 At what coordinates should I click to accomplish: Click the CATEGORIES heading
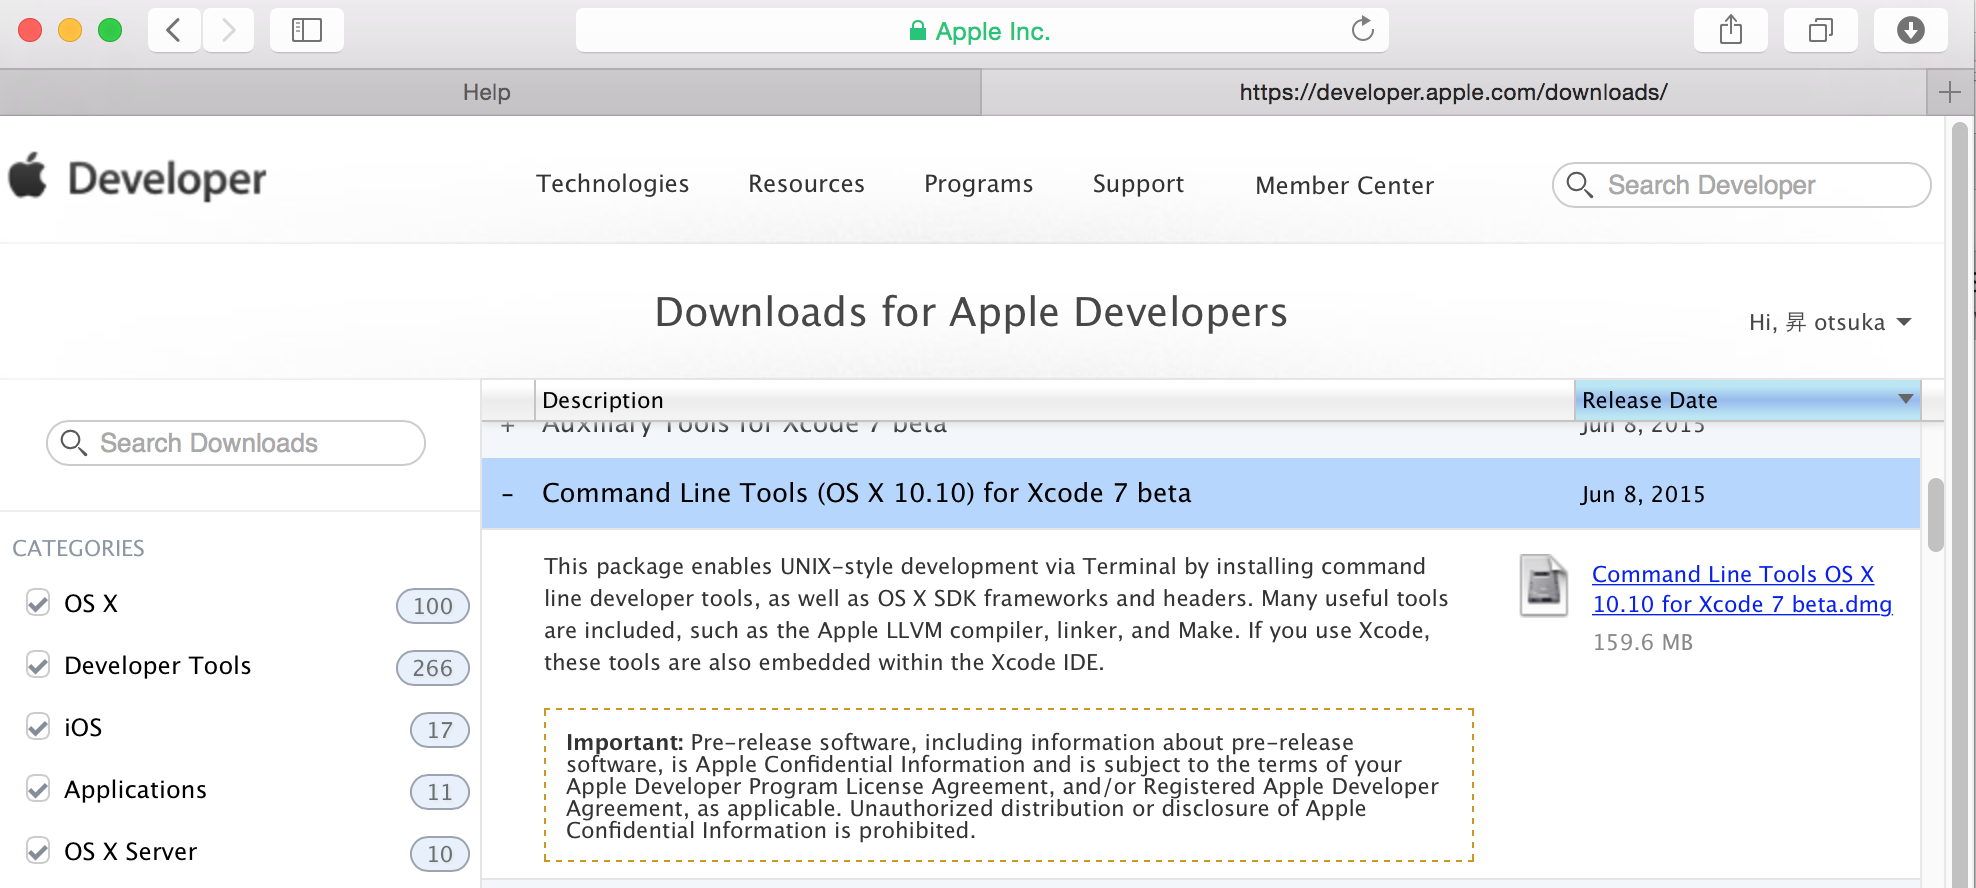tap(78, 548)
